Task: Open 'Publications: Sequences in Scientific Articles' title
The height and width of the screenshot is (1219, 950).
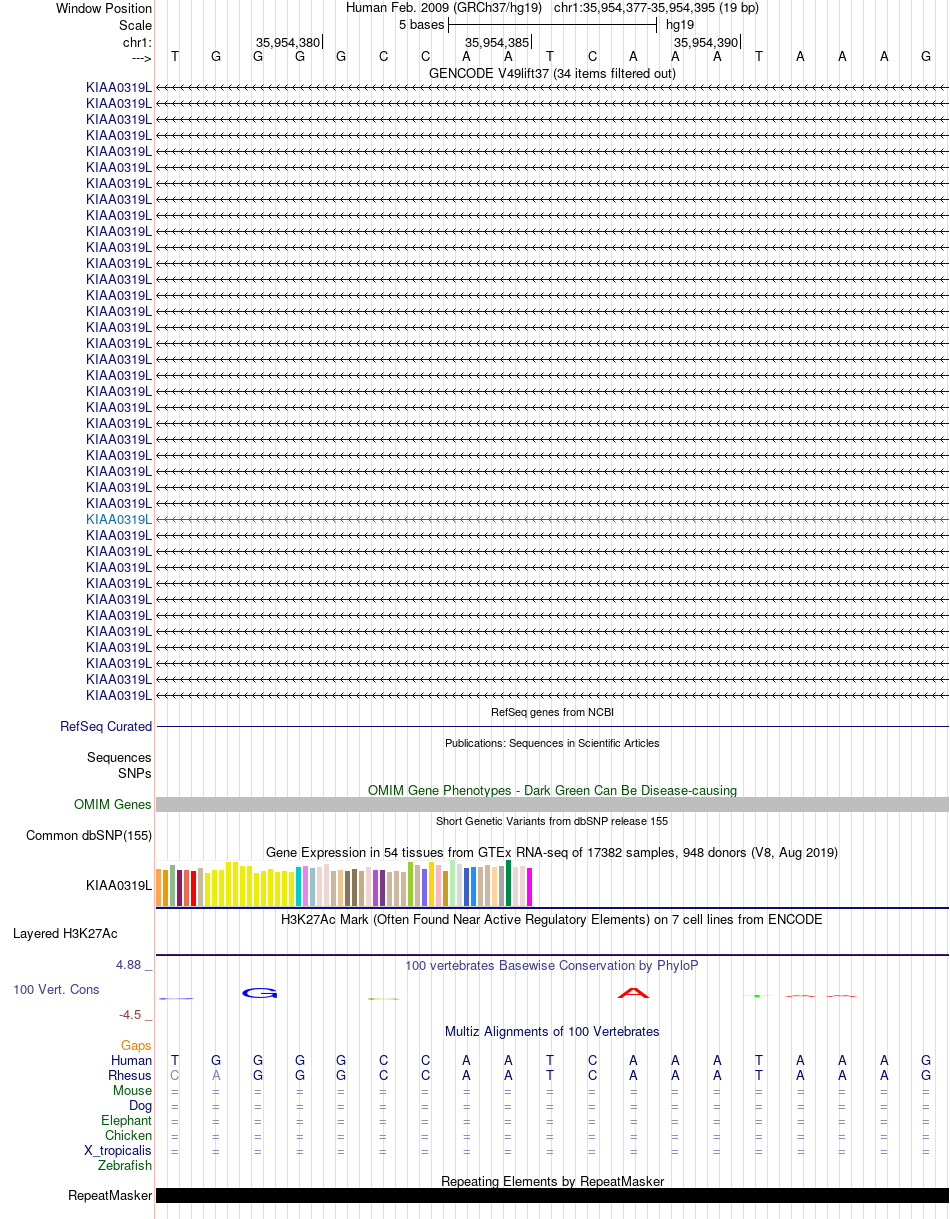Action: [552, 743]
